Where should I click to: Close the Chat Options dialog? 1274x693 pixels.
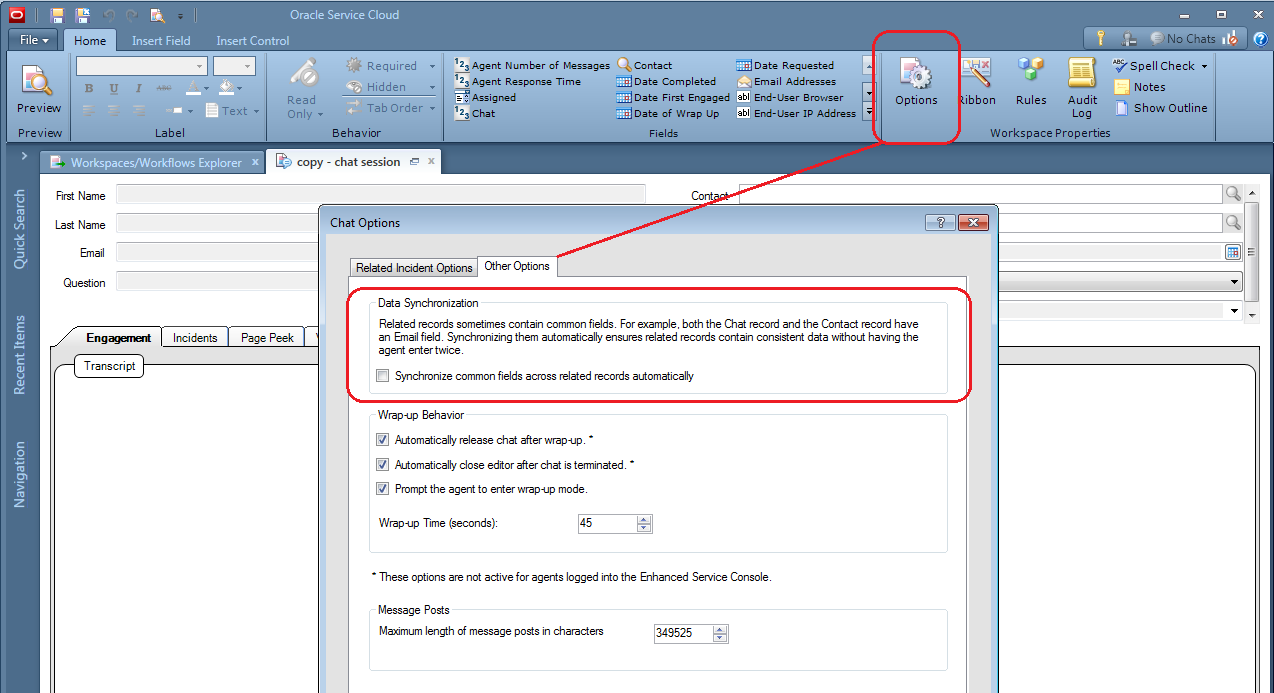point(973,223)
